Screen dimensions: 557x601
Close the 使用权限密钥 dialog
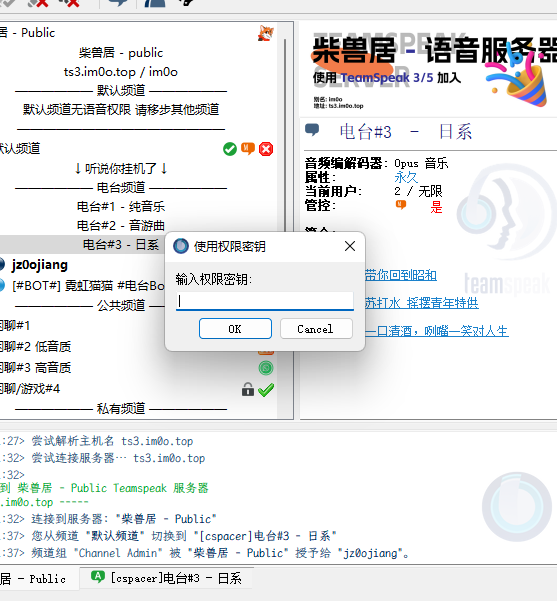pos(350,246)
